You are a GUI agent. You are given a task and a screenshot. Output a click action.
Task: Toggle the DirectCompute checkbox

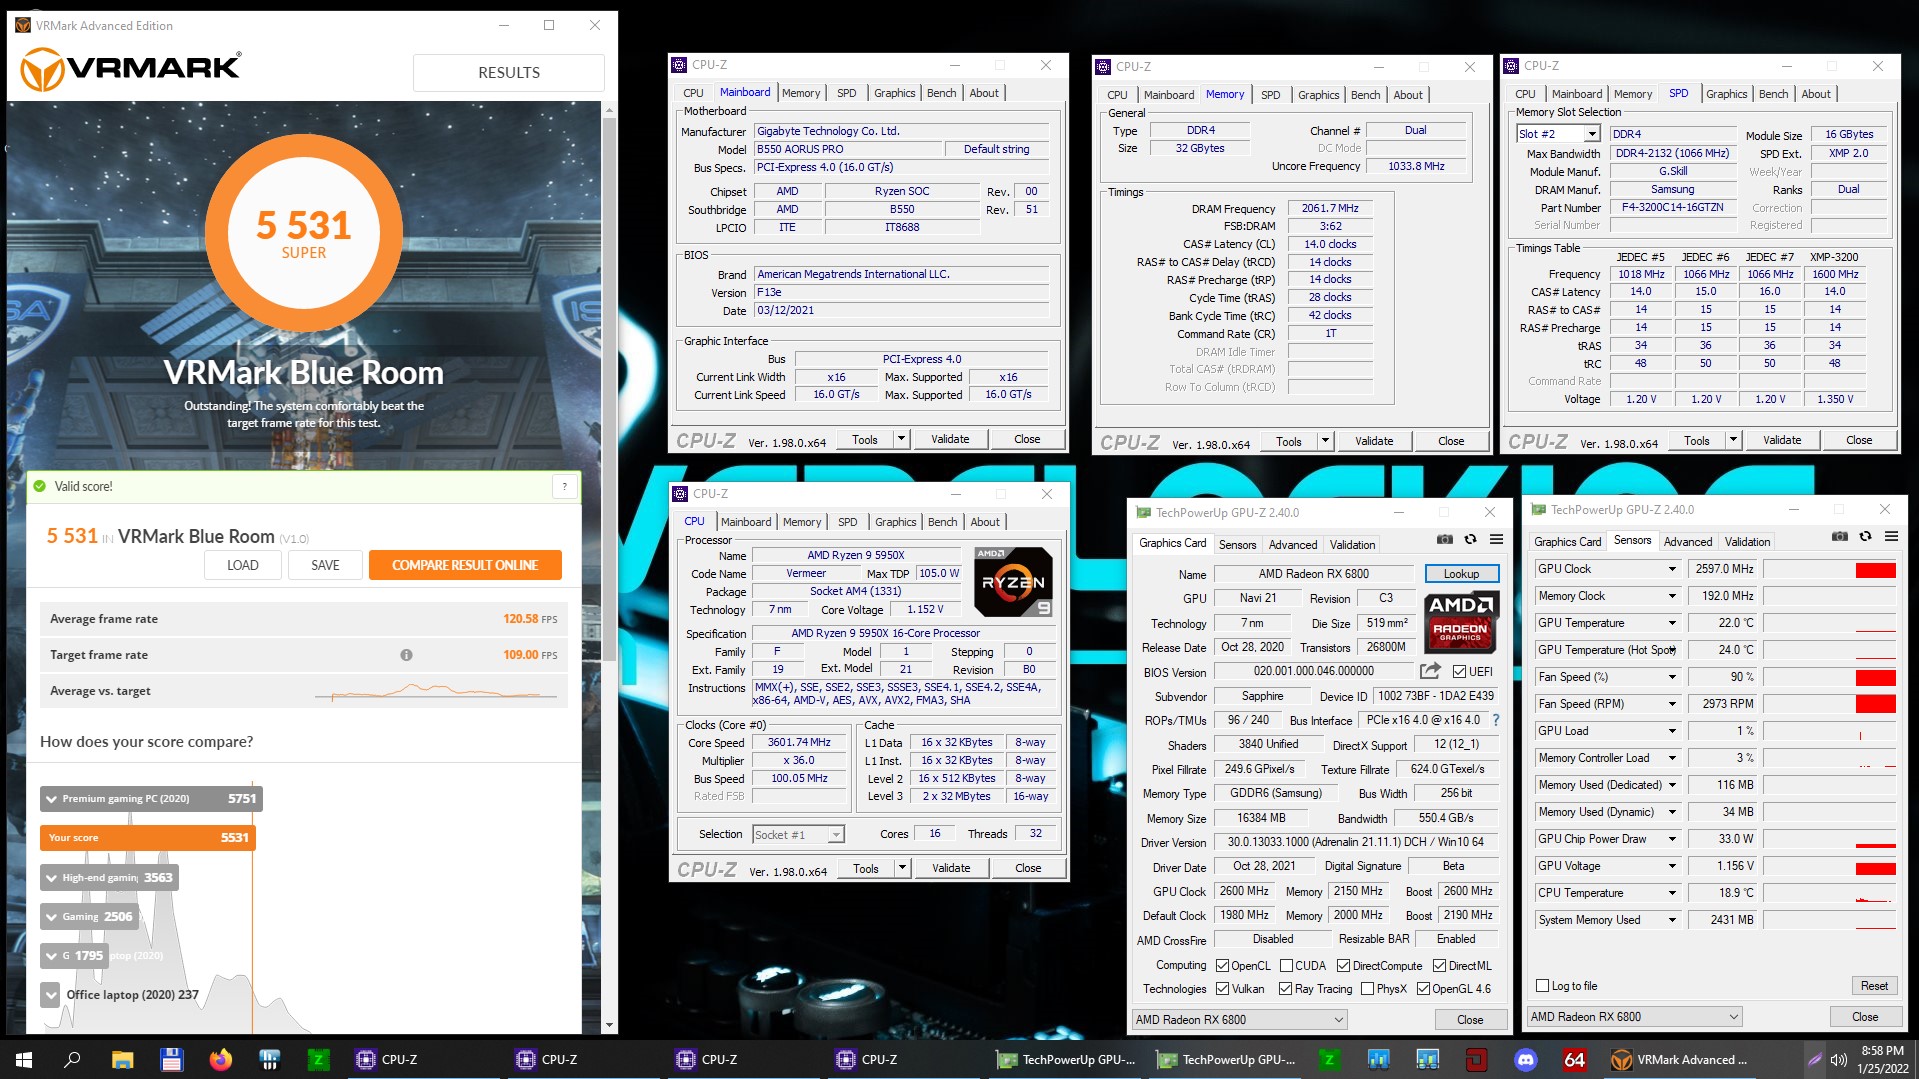pos(1343,966)
